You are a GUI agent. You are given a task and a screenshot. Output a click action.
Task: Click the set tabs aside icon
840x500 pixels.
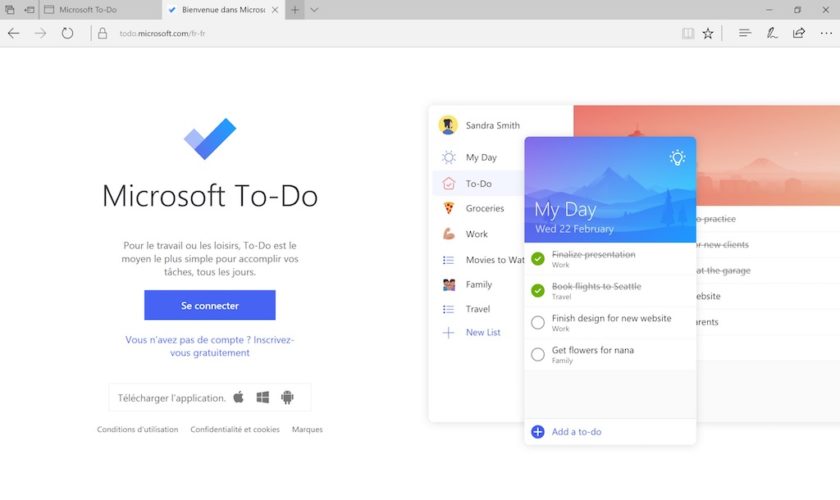pyautogui.click(x=29, y=10)
